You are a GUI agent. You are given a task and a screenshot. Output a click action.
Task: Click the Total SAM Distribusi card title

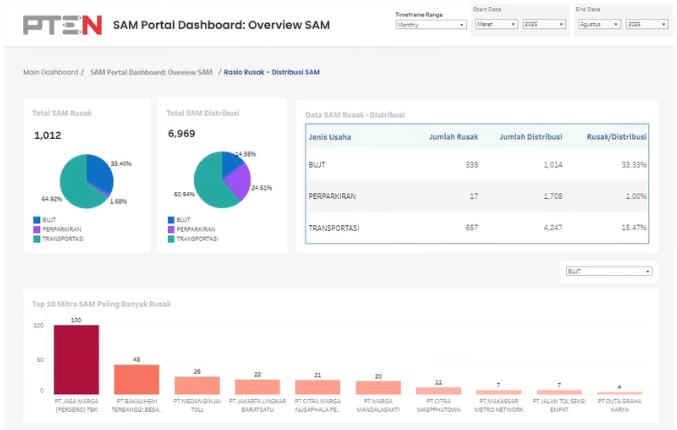[x=202, y=113]
